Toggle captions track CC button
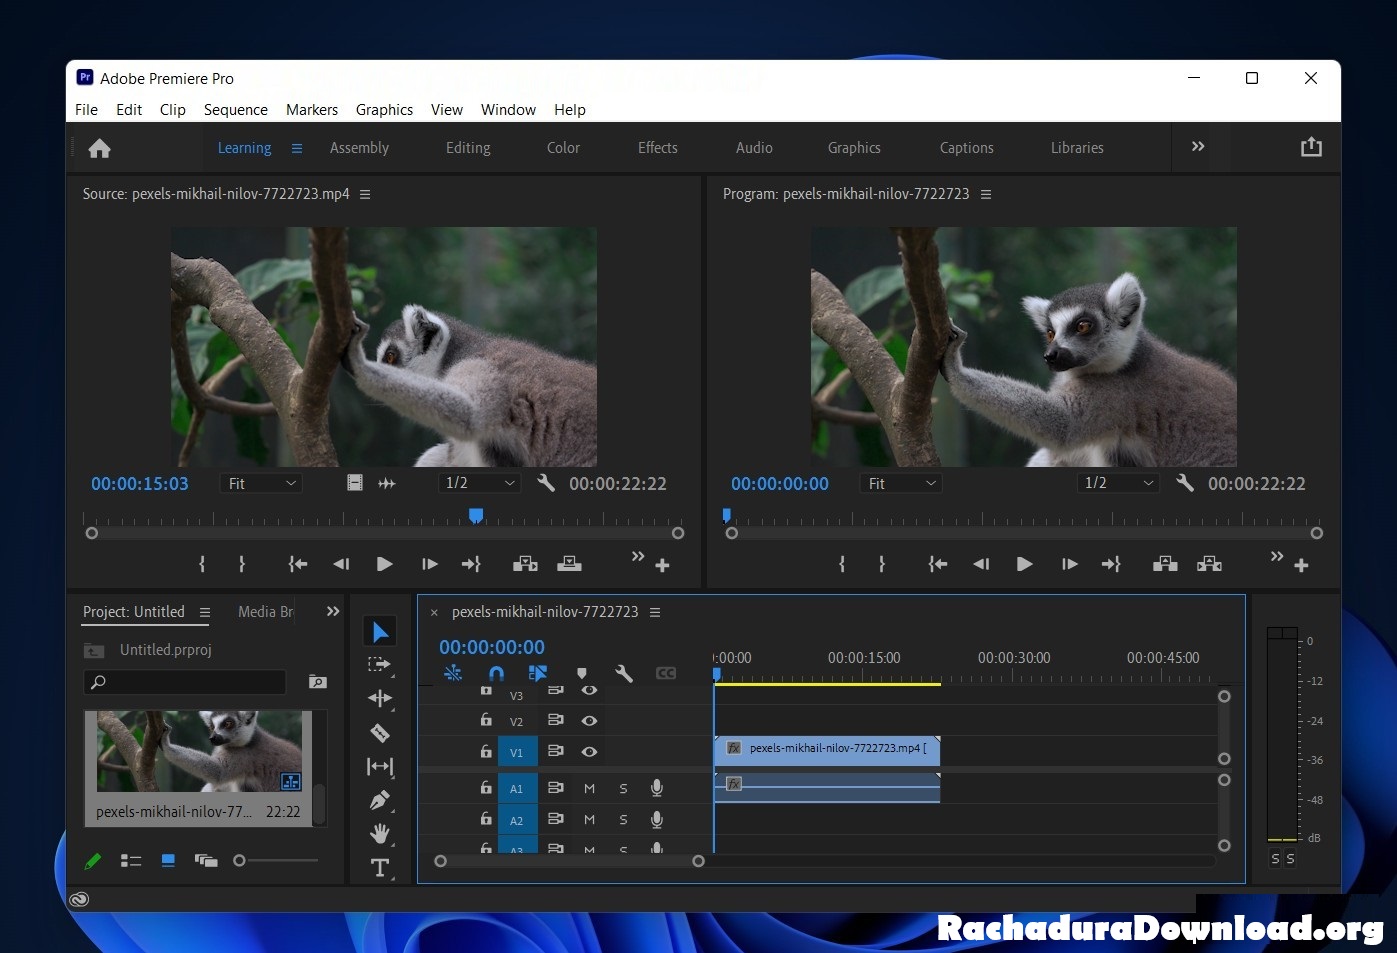Viewport: 1397px width, 953px height. 666,673
